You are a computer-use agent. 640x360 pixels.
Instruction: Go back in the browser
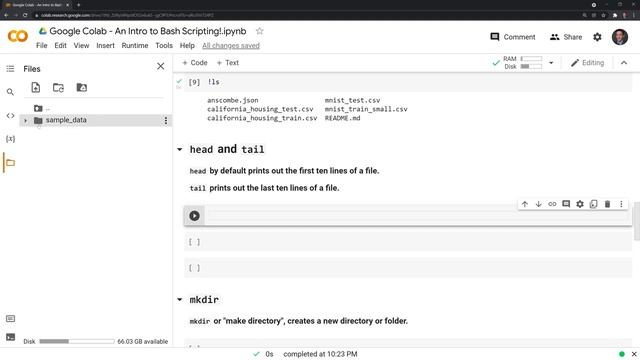(x=6, y=15)
